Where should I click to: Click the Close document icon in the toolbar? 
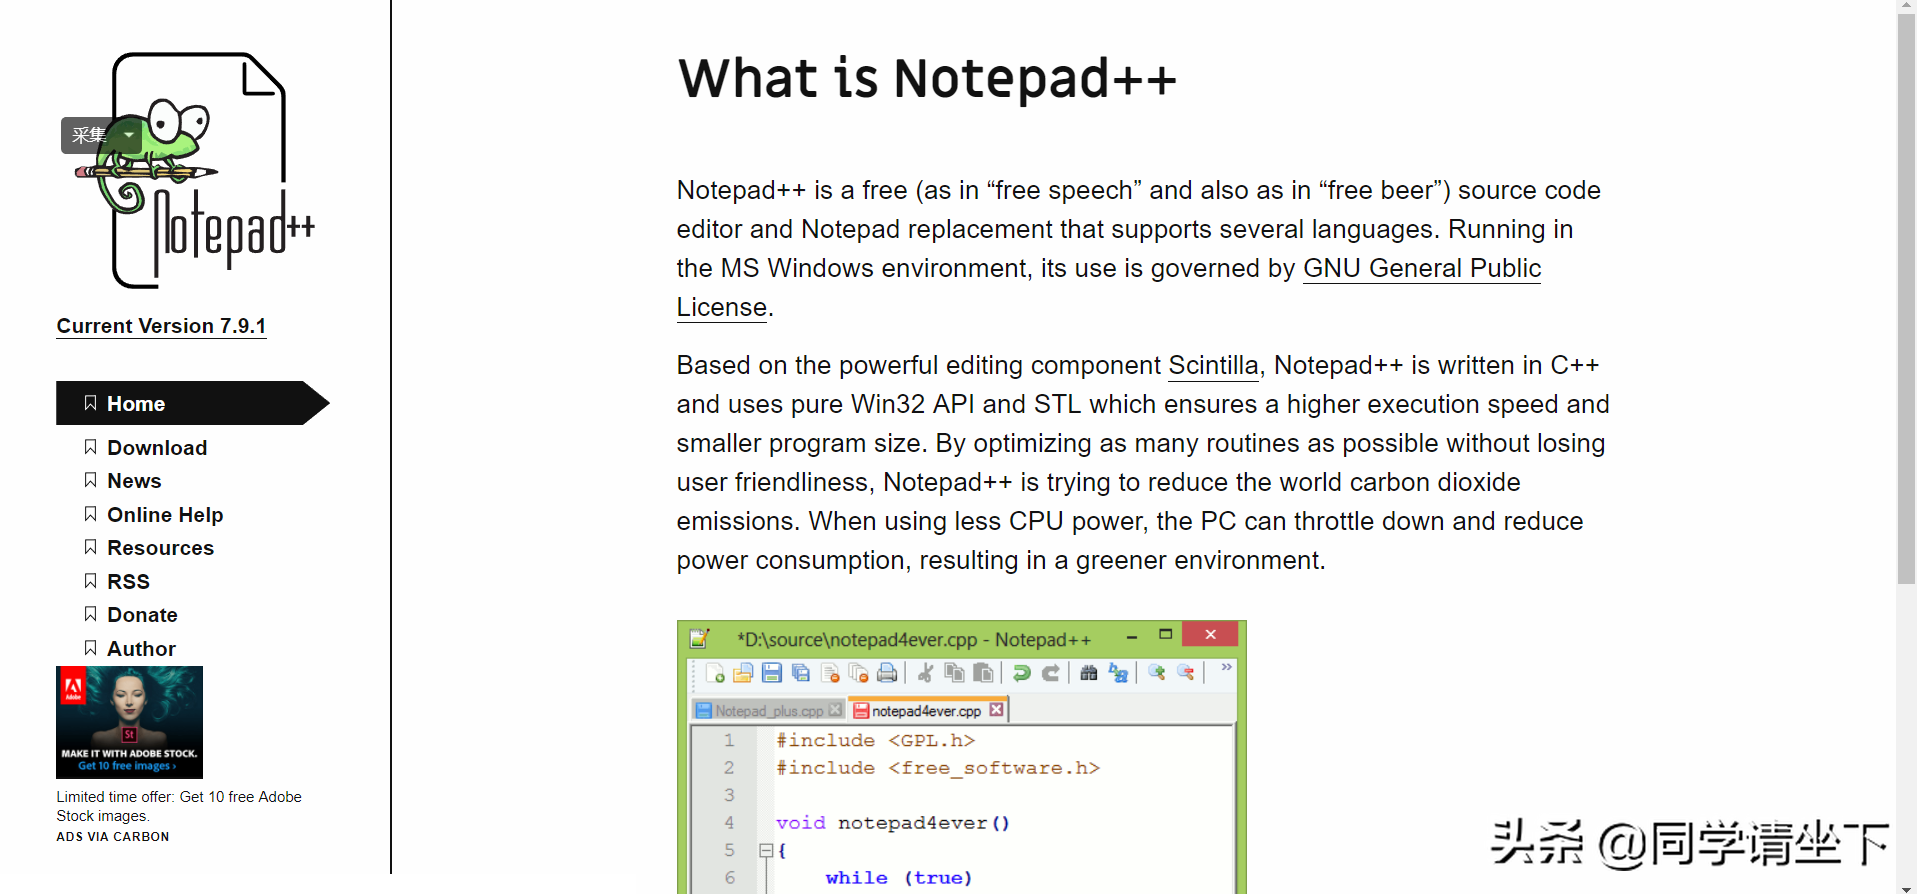click(830, 673)
